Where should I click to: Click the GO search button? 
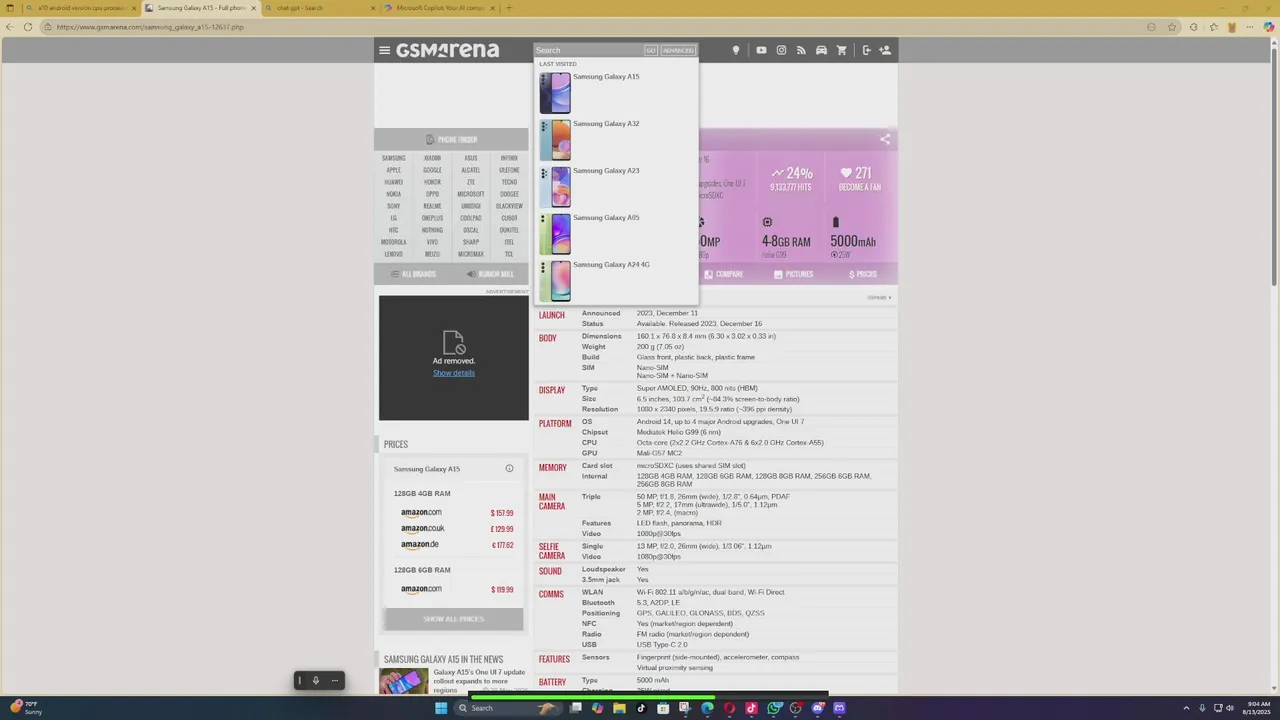(x=650, y=50)
